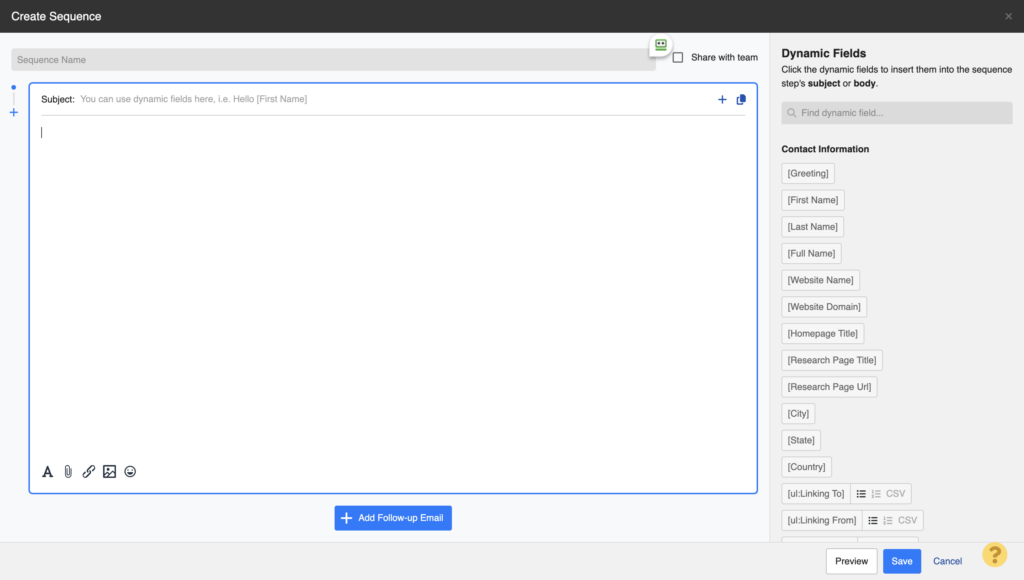Click the insert image icon
This screenshot has height=580, width=1024.
109,471
